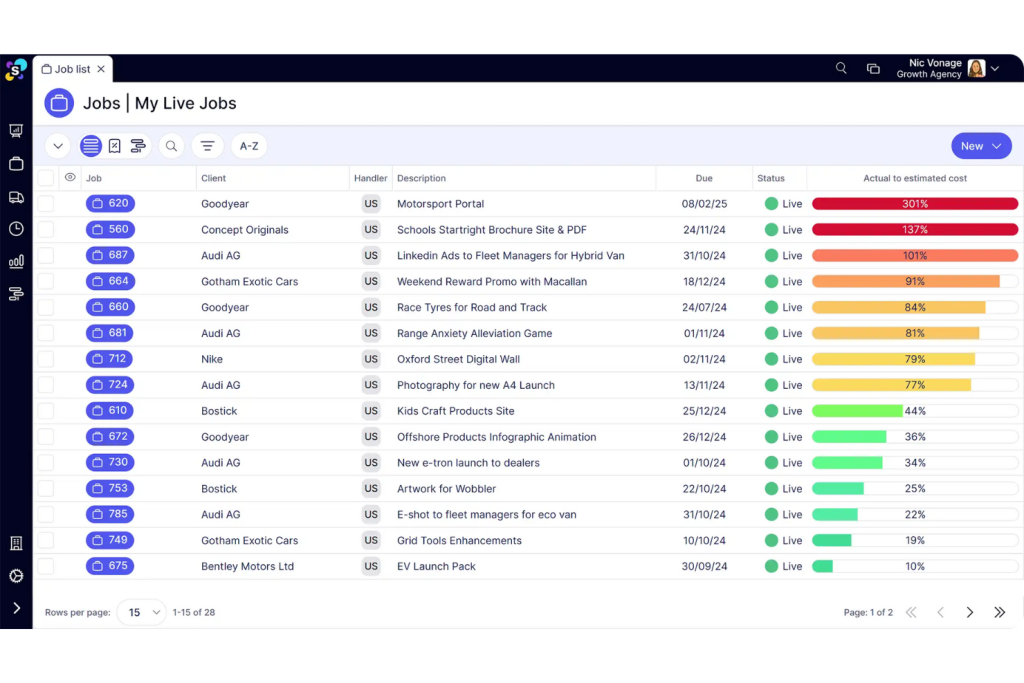Sort by the Due column header

704,178
